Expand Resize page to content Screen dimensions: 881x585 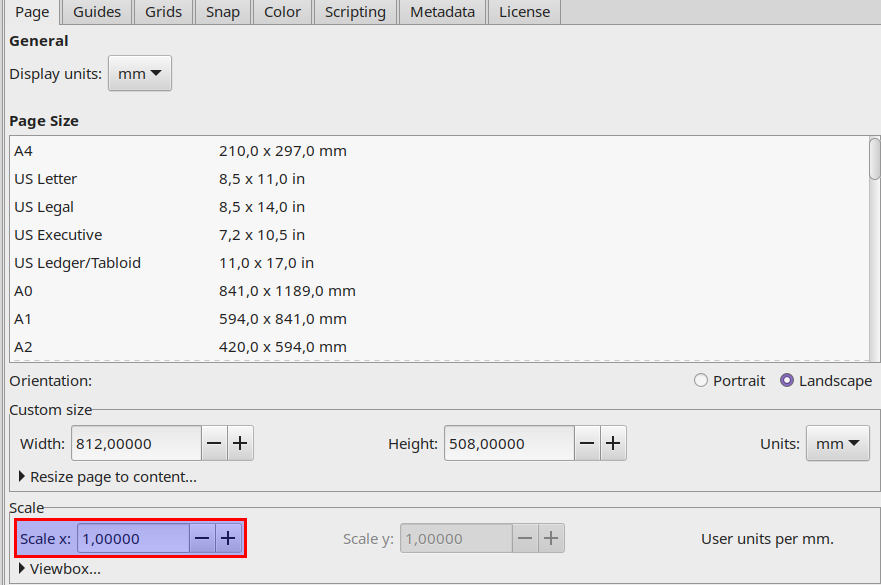point(107,477)
